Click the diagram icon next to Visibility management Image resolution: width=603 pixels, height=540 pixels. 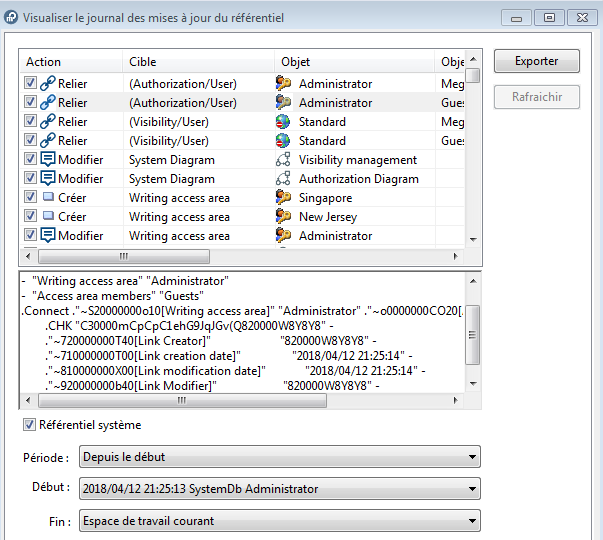[283, 160]
